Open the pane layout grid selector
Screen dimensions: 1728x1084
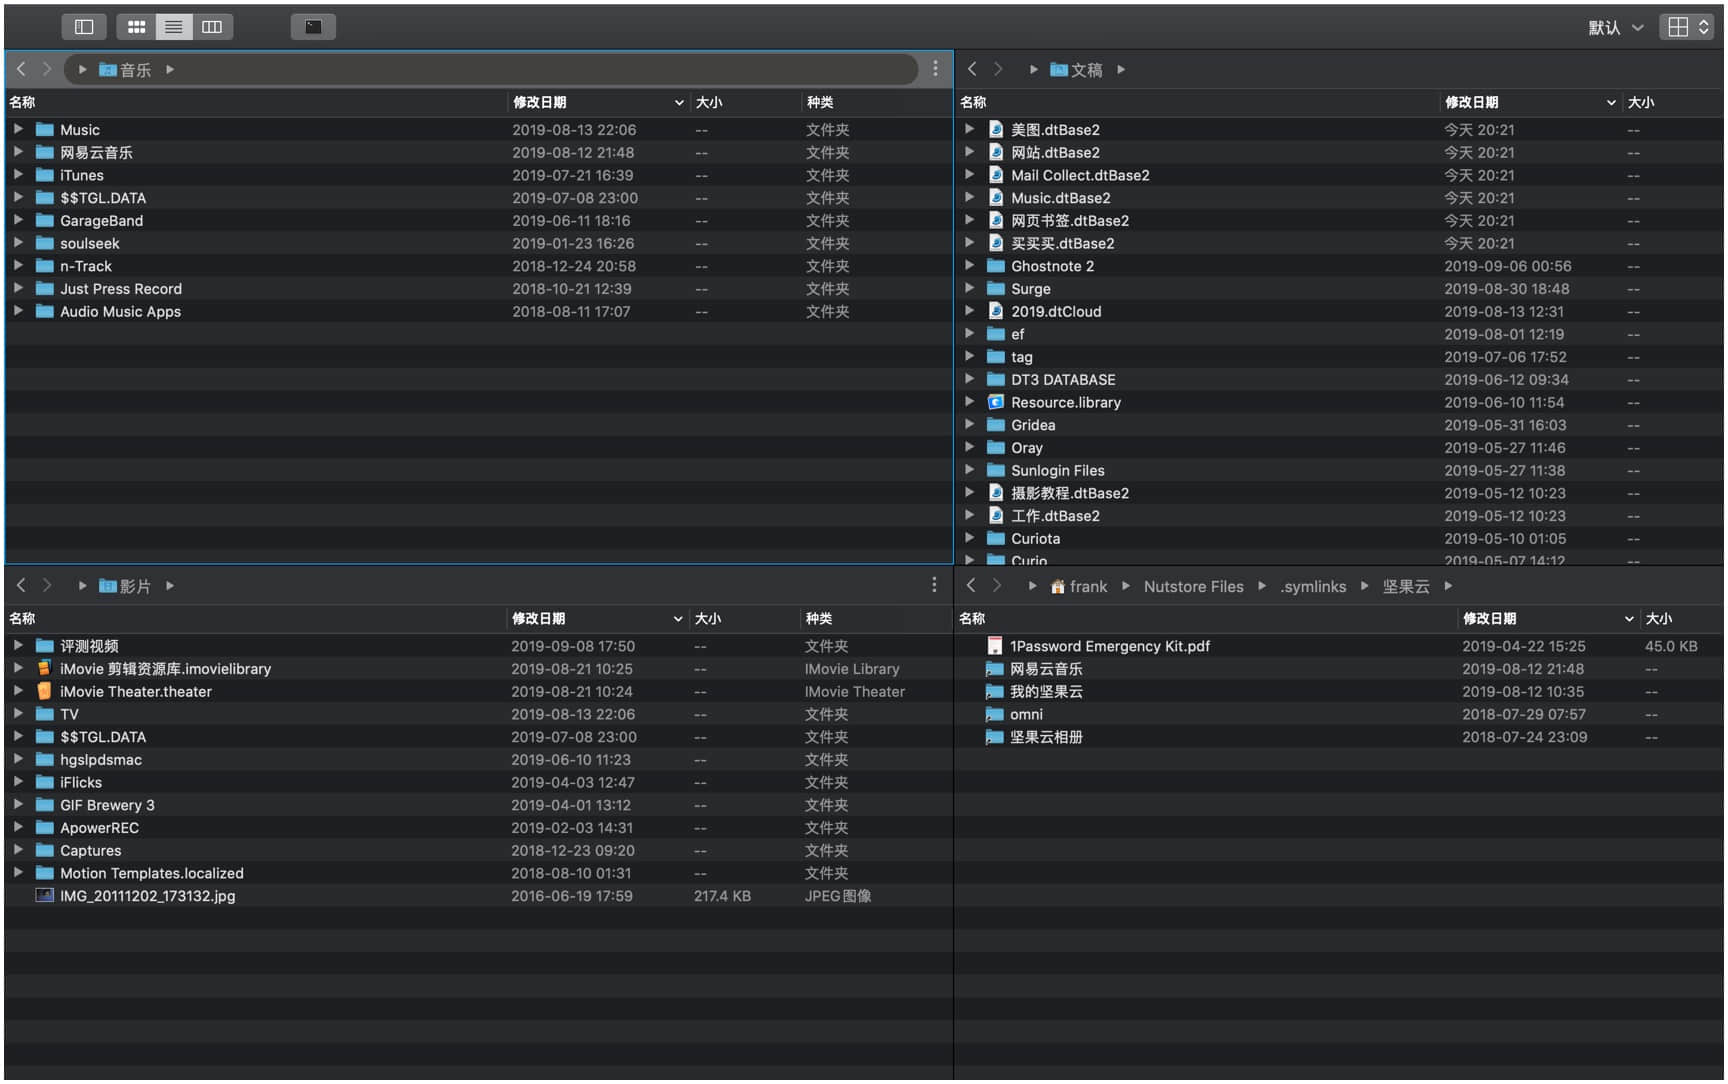[x=1687, y=27]
